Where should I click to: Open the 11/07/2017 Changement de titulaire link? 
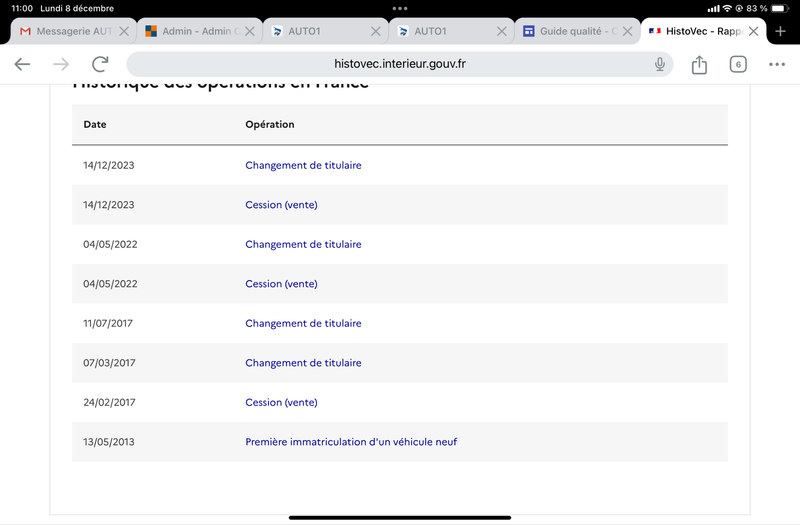pyautogui.click(x=303, y=323)
